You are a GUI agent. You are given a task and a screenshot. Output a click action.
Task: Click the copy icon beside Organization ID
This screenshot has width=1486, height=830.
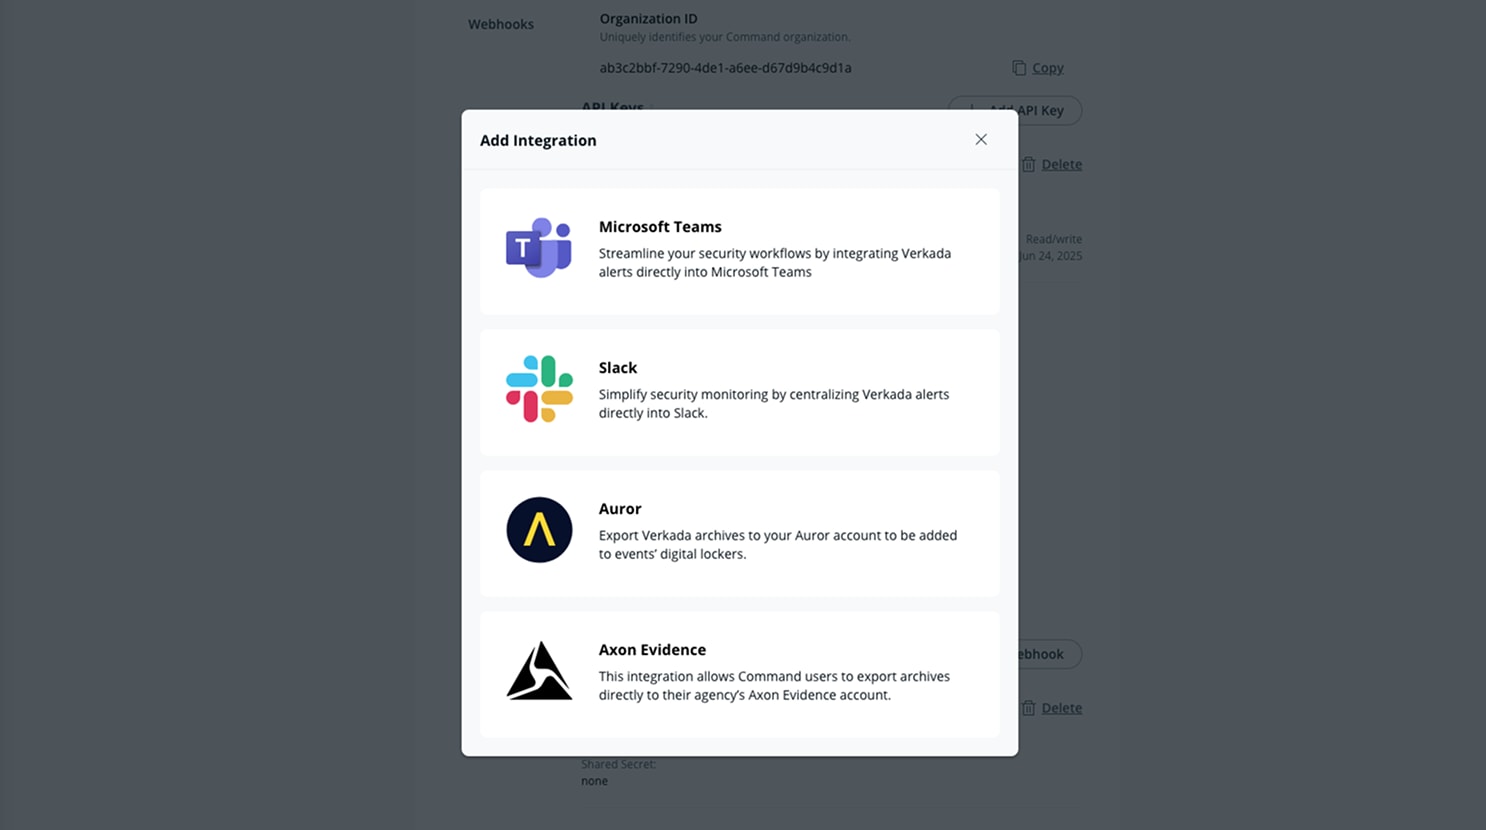(x=1019, y=68)
